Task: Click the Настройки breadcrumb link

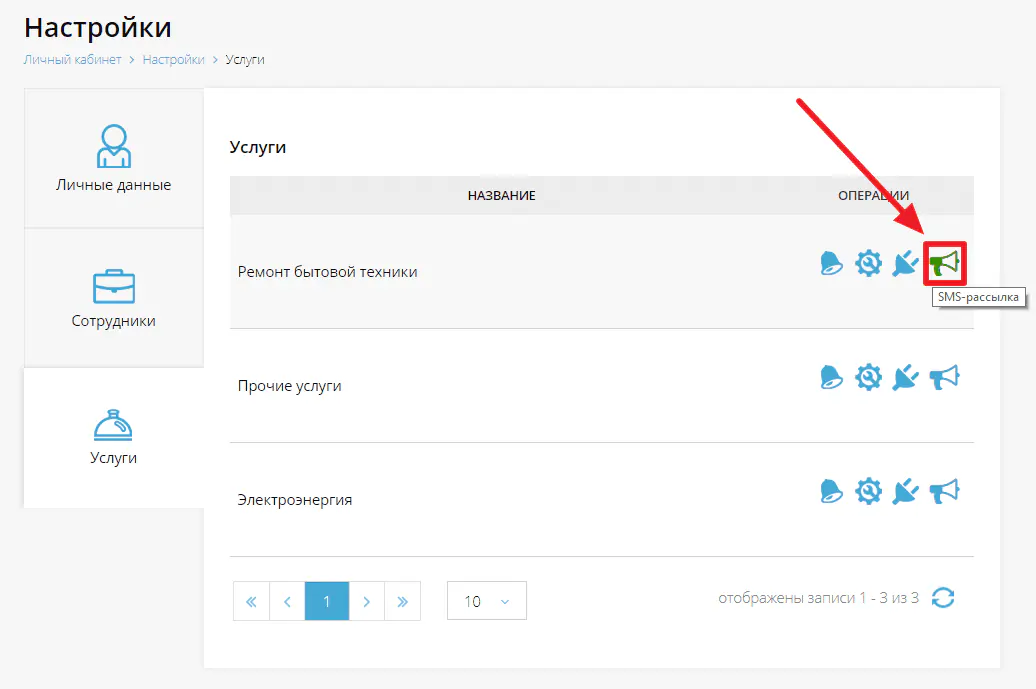Action: pos(173,60)
